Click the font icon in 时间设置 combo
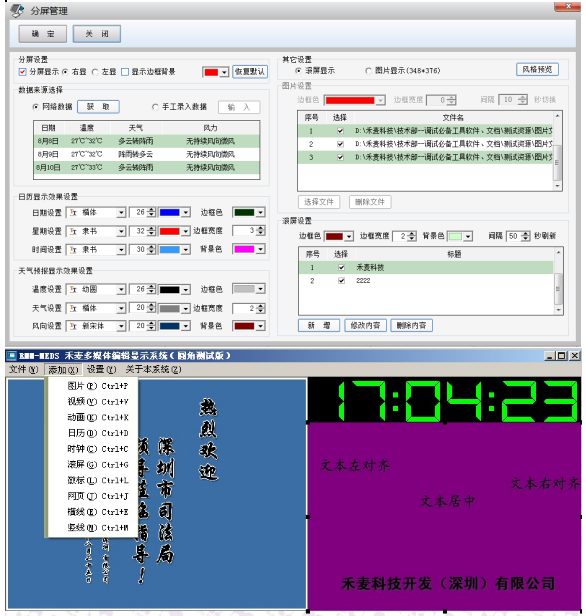The image size is (586, 616). click(73, 249)
